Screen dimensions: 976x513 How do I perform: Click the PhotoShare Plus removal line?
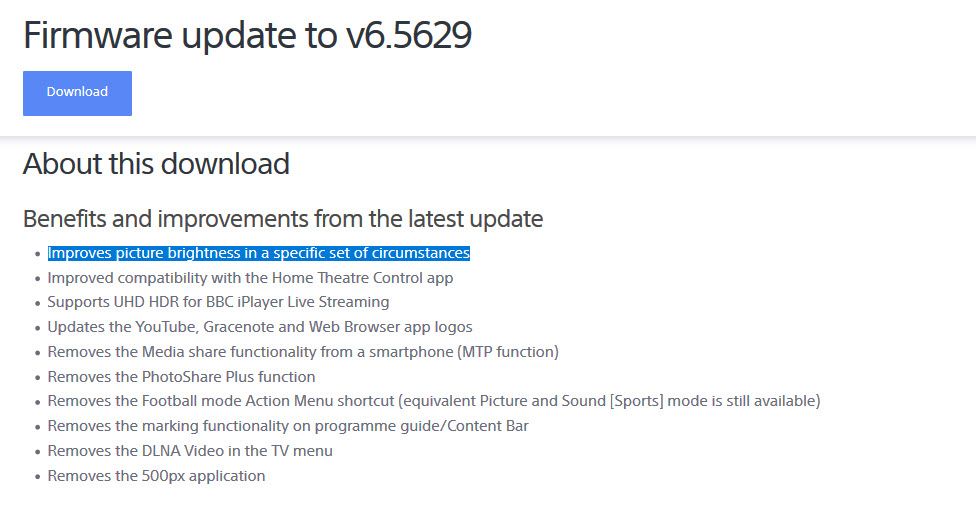pyautogui.click(x=181, y=377)
